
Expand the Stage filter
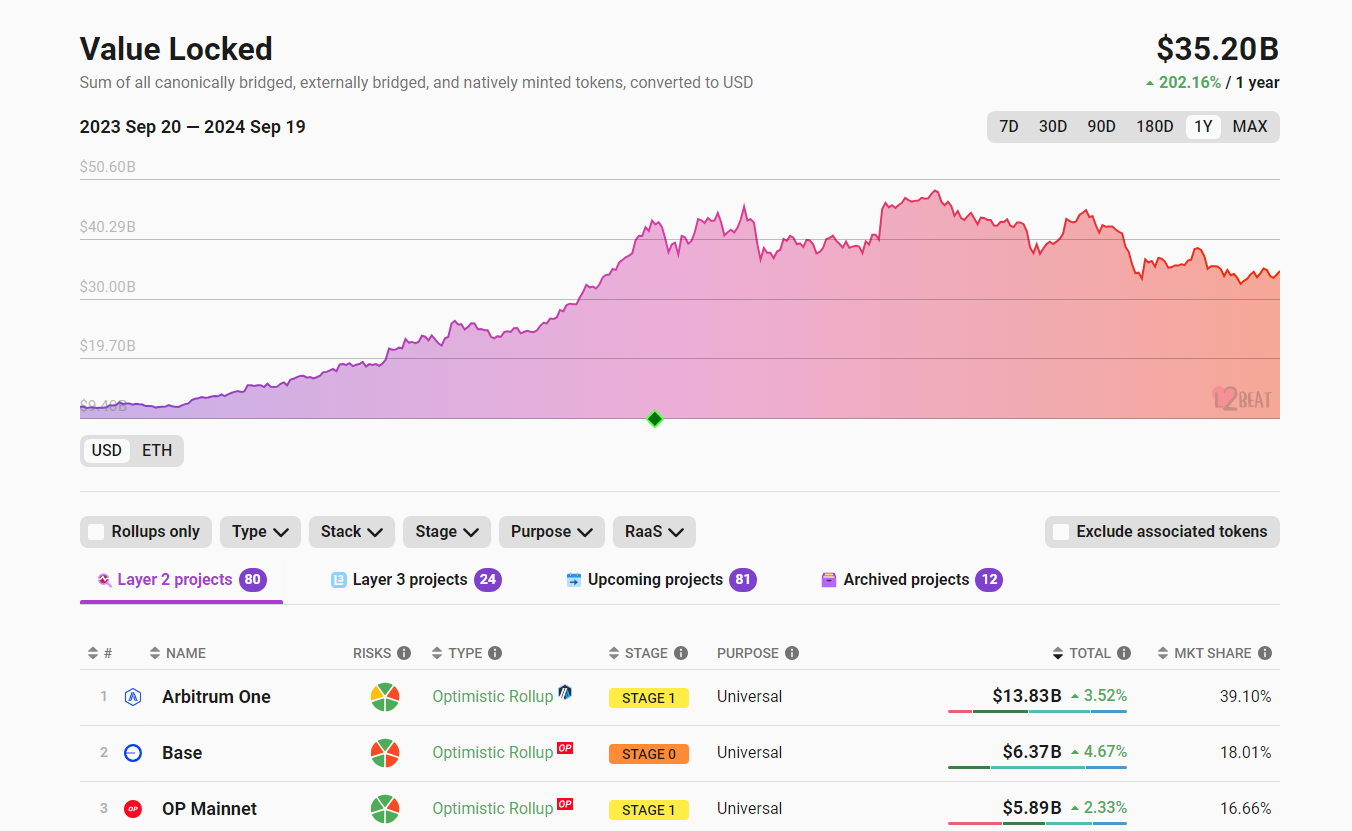tap(446, 532)
